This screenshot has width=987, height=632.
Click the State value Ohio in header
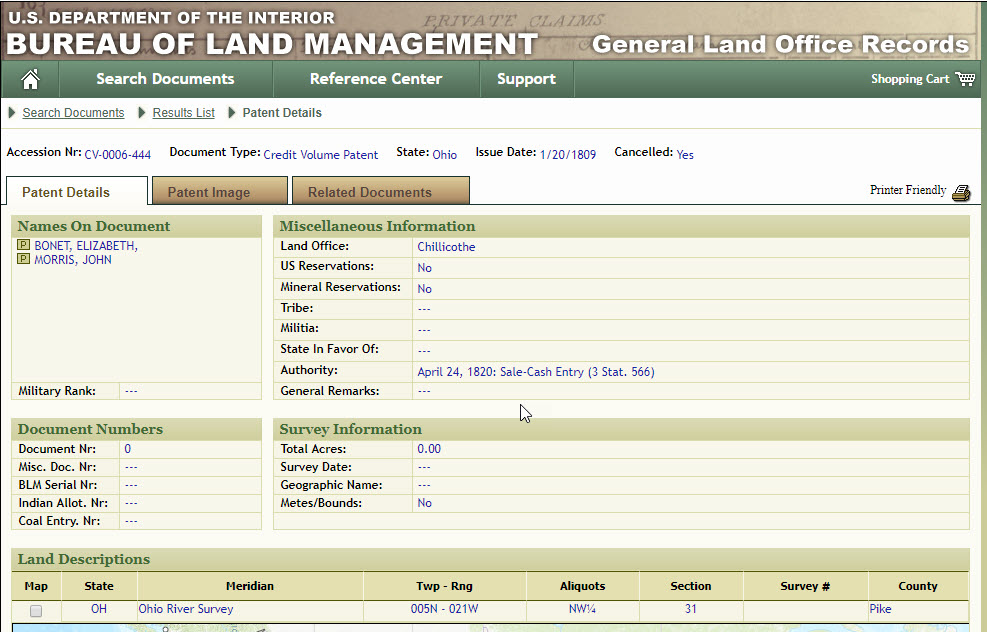(444, 155)
